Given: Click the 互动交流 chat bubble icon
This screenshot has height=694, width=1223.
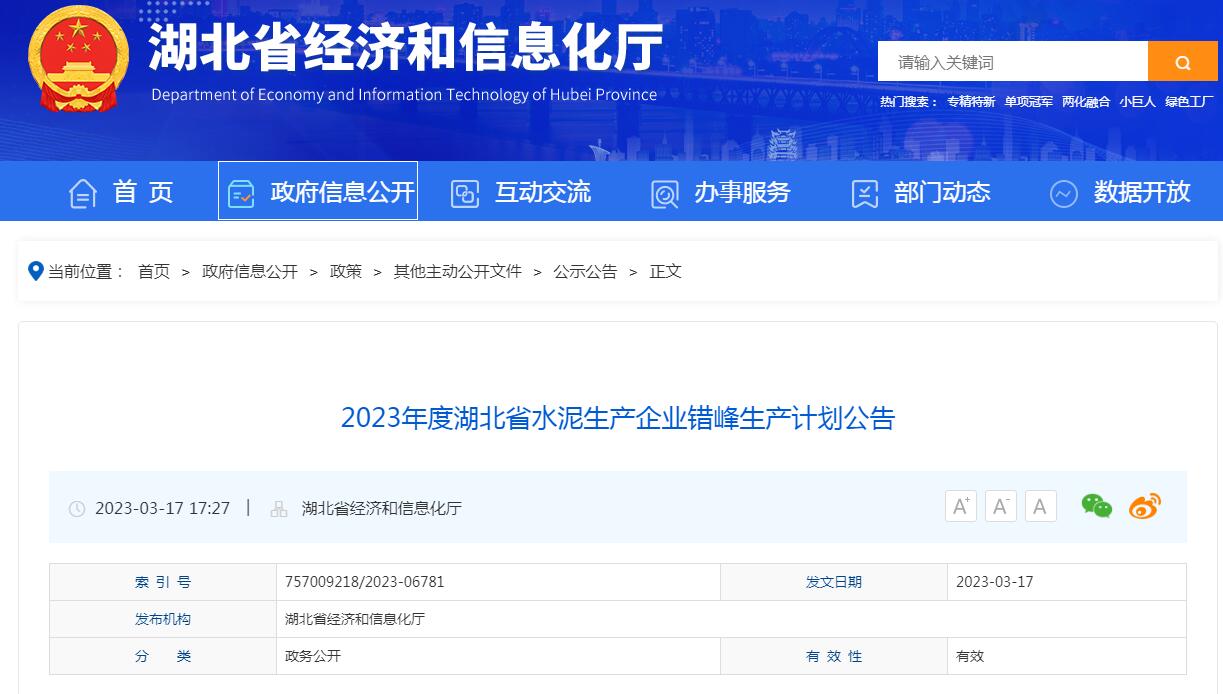Looking at the screenshot, I should [464, 192].
